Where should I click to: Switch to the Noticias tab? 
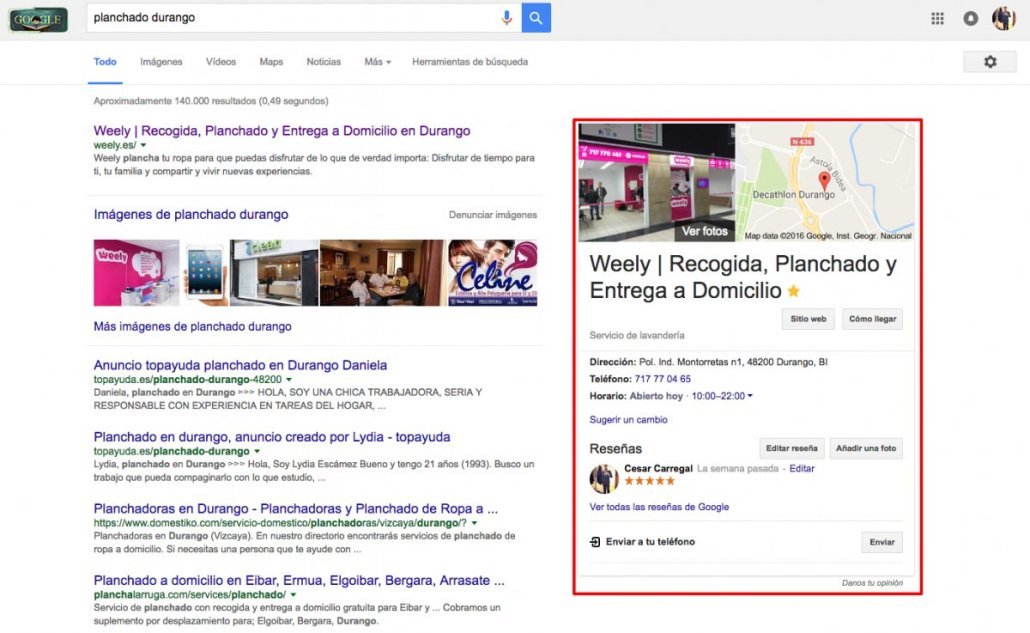(323, 62)
